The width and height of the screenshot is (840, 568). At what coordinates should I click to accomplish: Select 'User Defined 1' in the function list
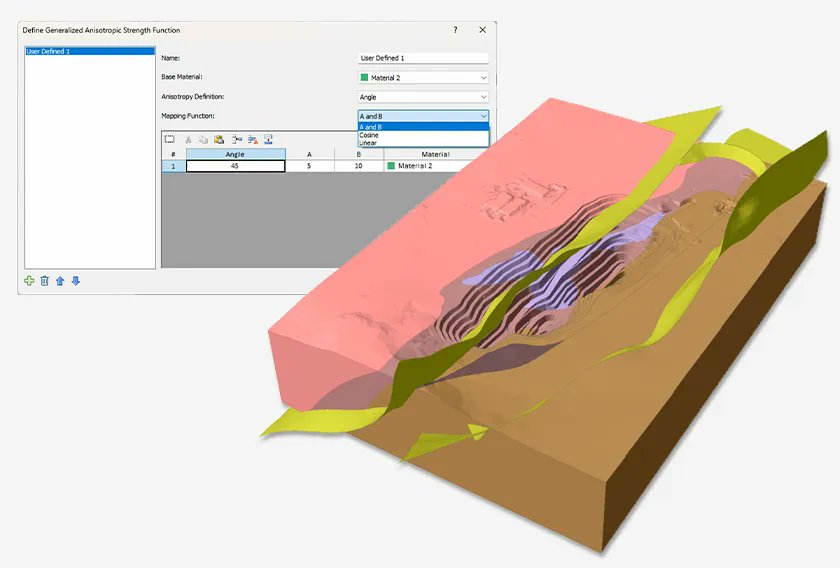click(x=90, y=51)
